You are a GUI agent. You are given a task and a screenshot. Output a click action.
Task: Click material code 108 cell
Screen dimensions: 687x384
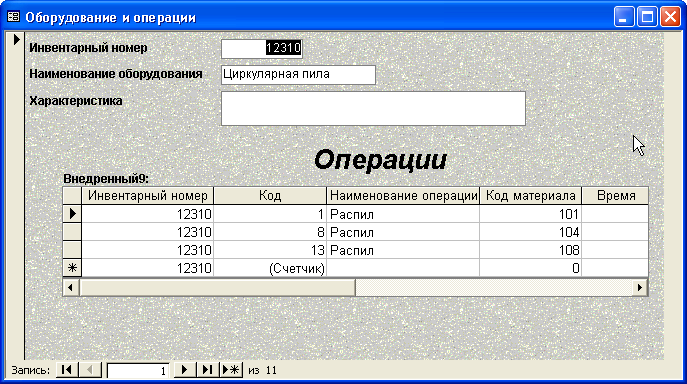[531, 250]
